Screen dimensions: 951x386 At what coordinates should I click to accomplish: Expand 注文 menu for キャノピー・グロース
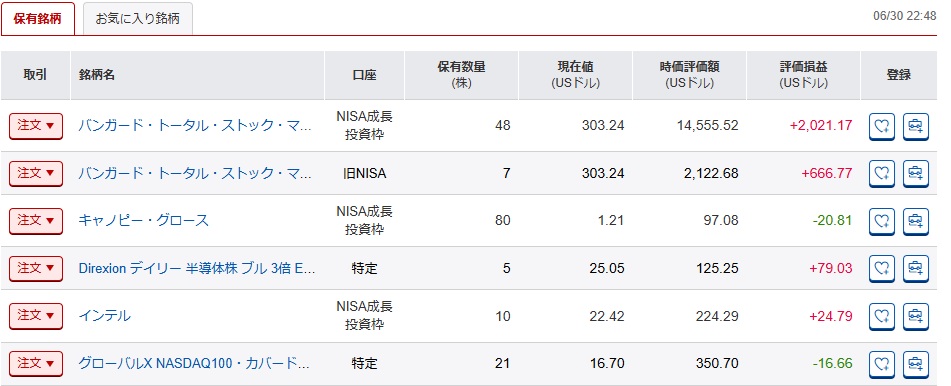point(36,220)
